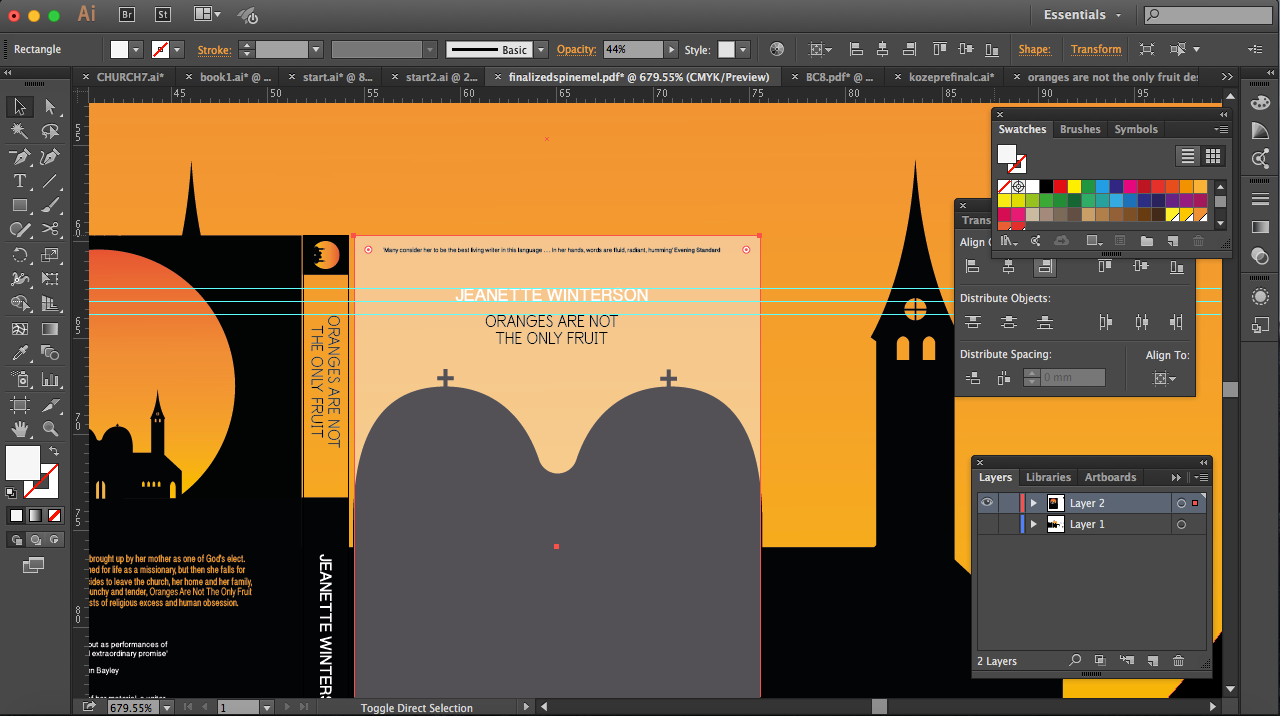Image resolution: width=1280 pixels, height=716 pixels.
Task: Select the Line Segment tool
Action: pyautogui.click(x=50, y=181)
